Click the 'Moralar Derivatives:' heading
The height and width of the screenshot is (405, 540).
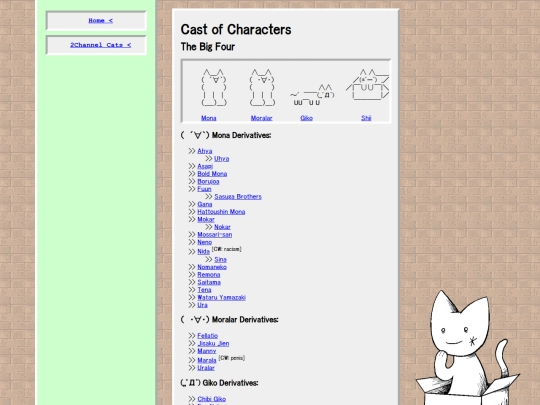(245, 320)
